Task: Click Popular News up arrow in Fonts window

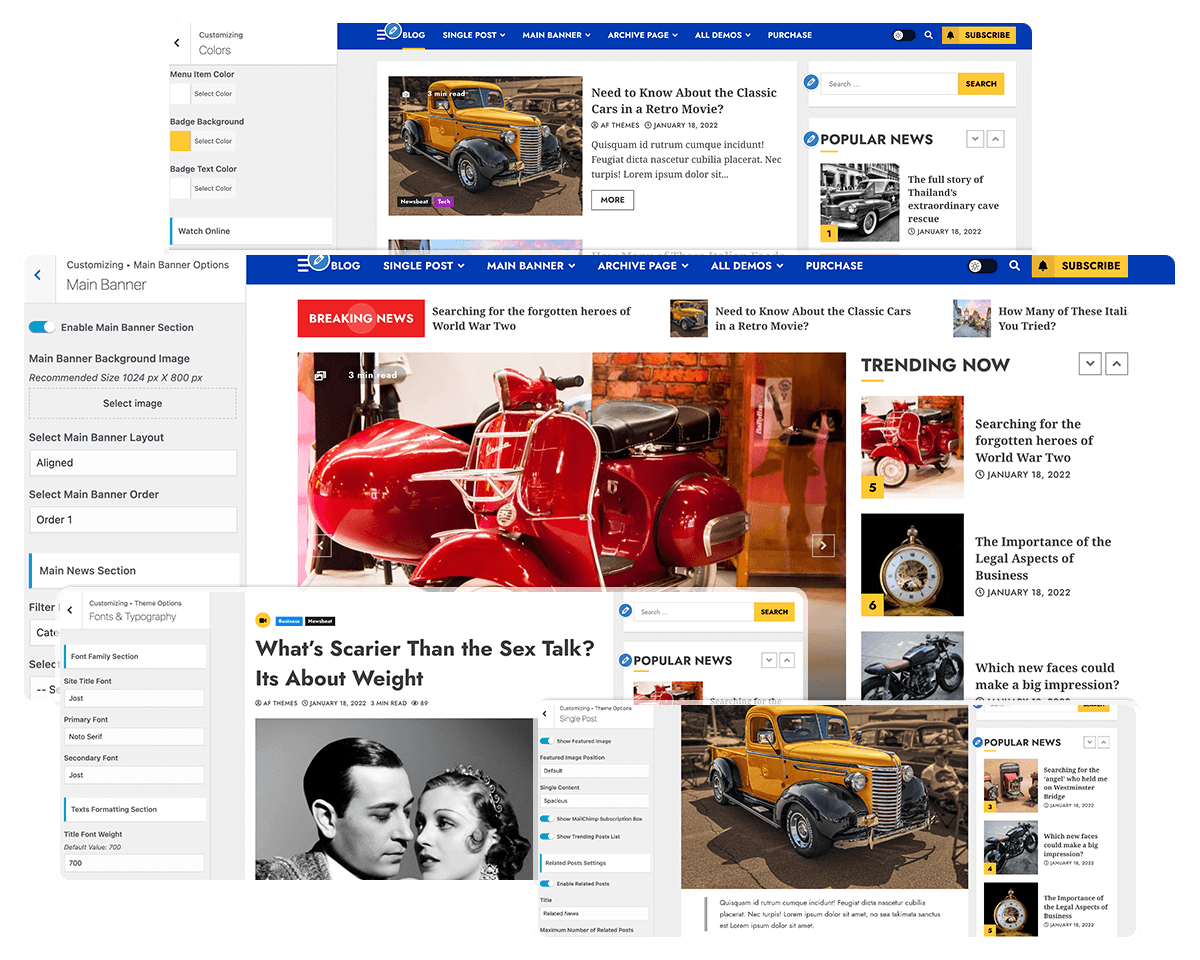Action: click(787, 660)
